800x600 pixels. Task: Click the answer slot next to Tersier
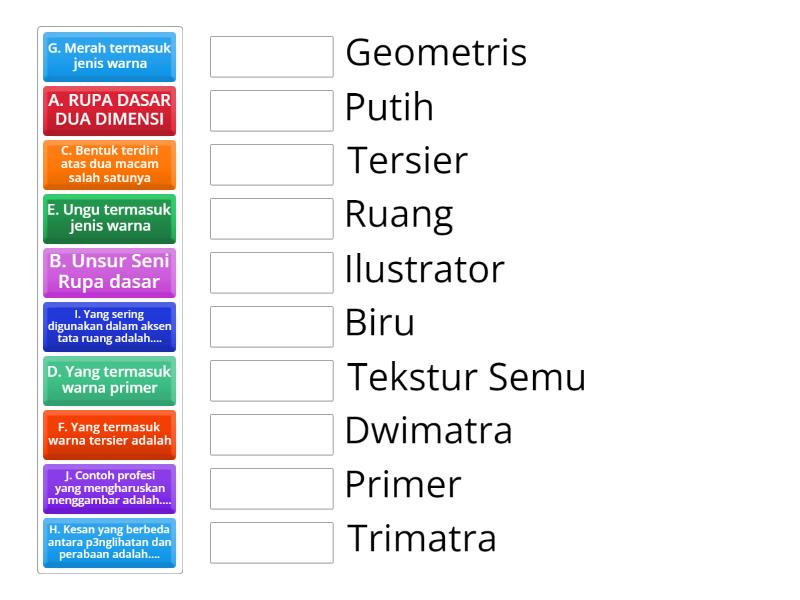click(x=272, y=165)
